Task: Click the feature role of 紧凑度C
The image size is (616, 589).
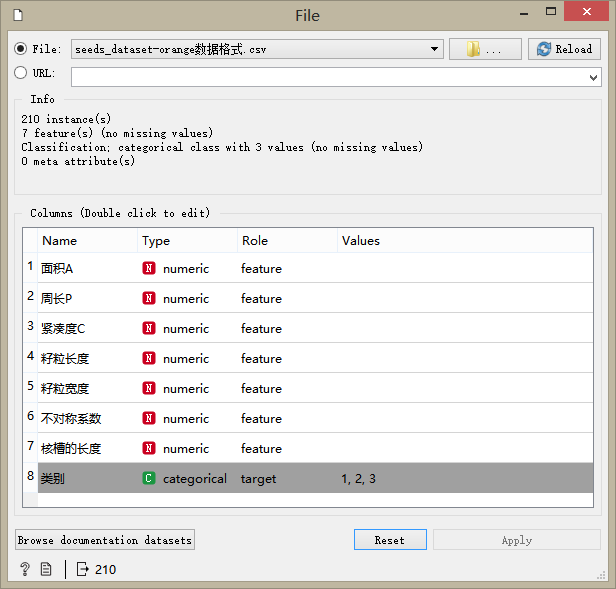Action: (x=261, y=328)
